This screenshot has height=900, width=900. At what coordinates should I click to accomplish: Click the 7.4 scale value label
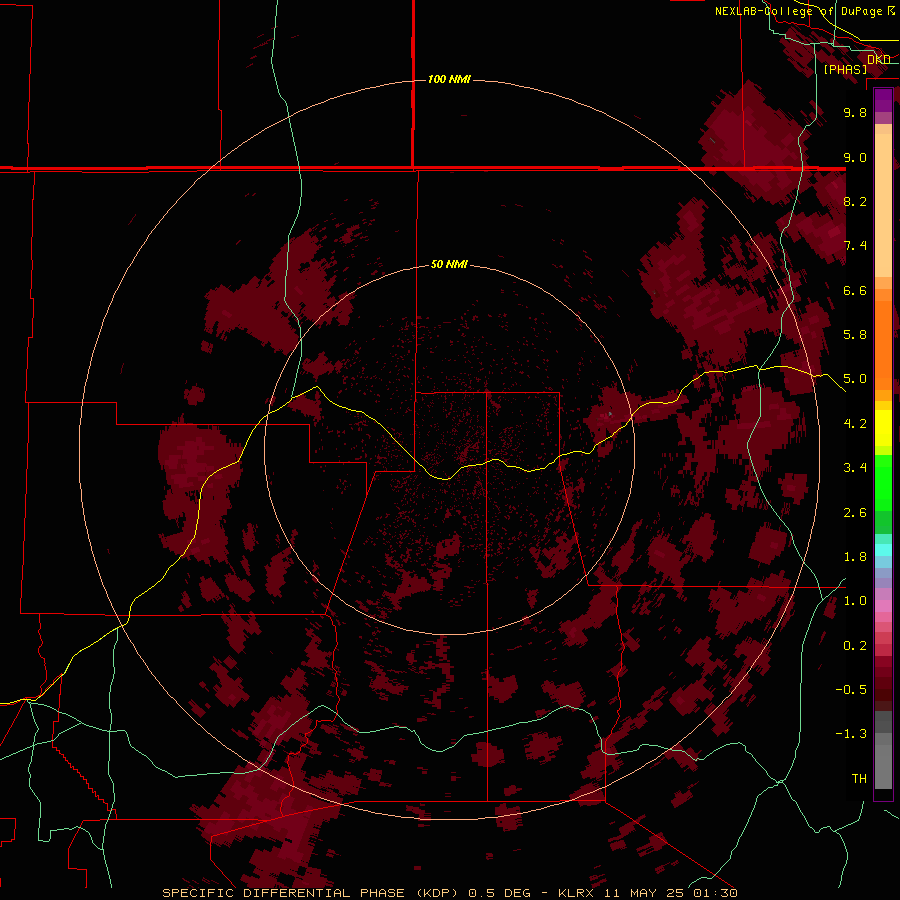(855, 246)
